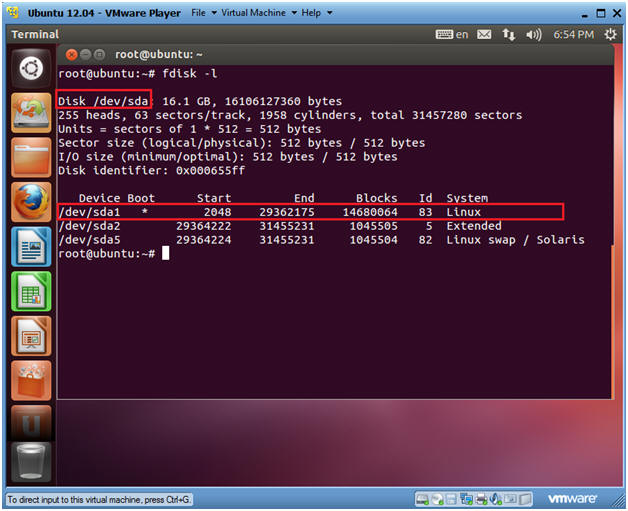Click the VMware hard disk device icon
Image resolution: width=628 pixels, height=511 pixels.
pos(422,499)
